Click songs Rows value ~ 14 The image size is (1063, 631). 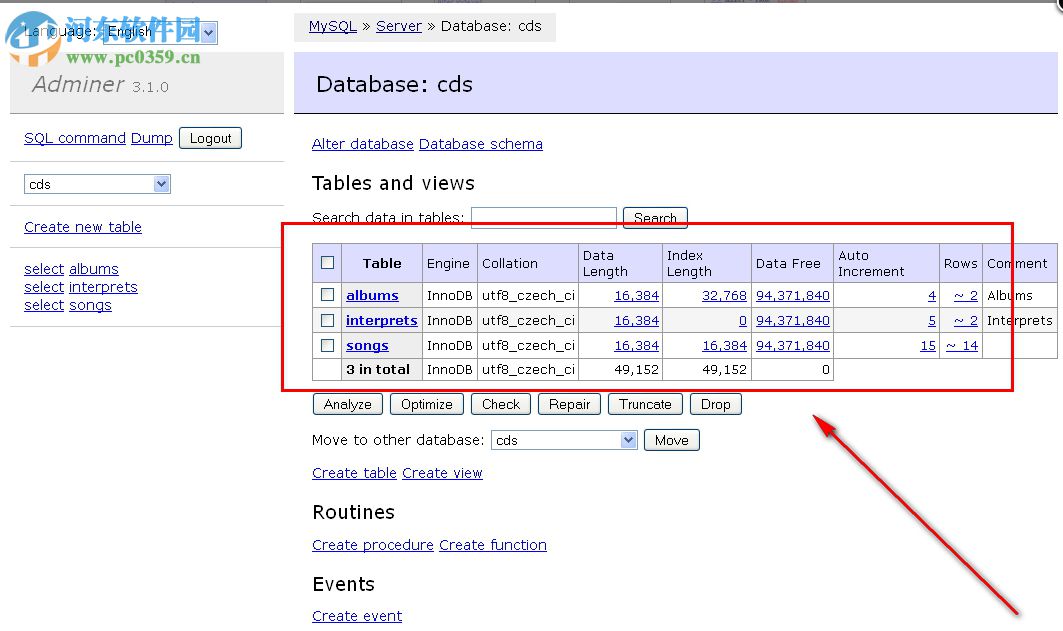[x=962, y=346]
